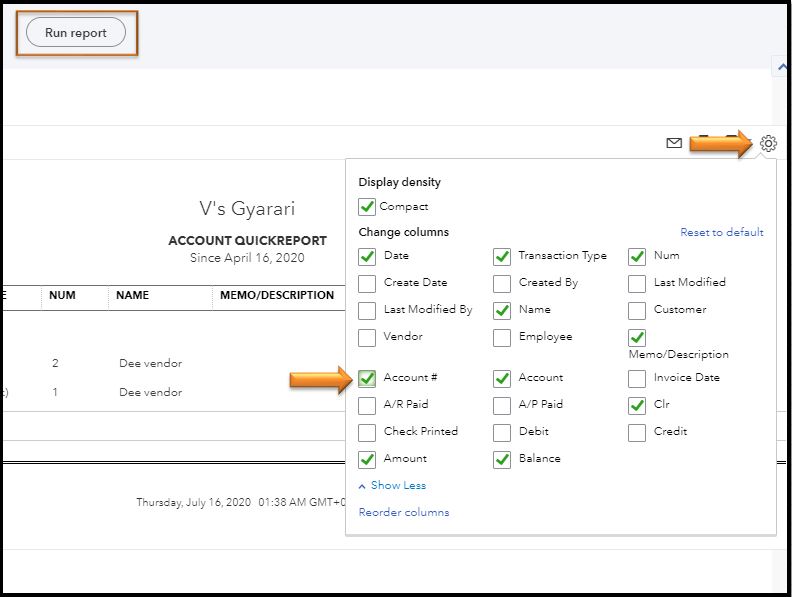792x597 pixels.
Task: Click the Reset to default link
Action: 721,232
